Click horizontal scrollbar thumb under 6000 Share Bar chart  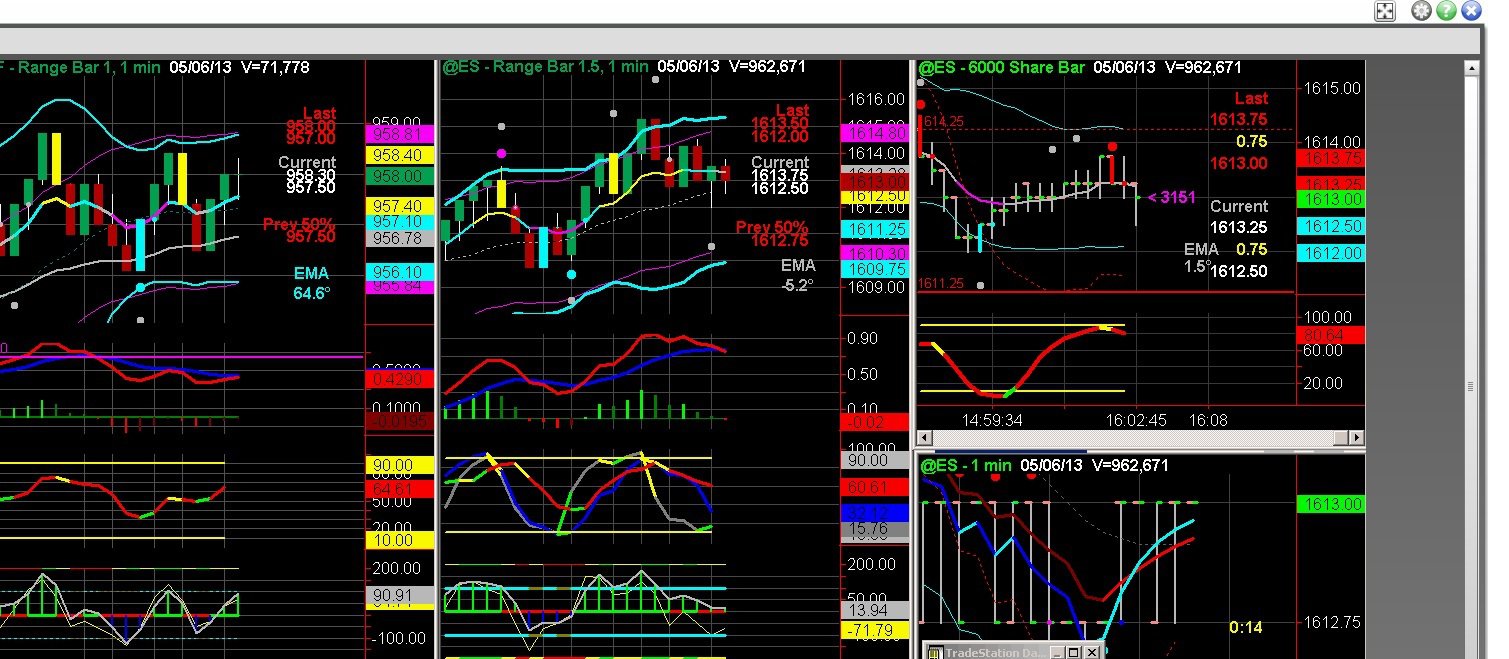pyautogui.click(x=1340, y=438)
